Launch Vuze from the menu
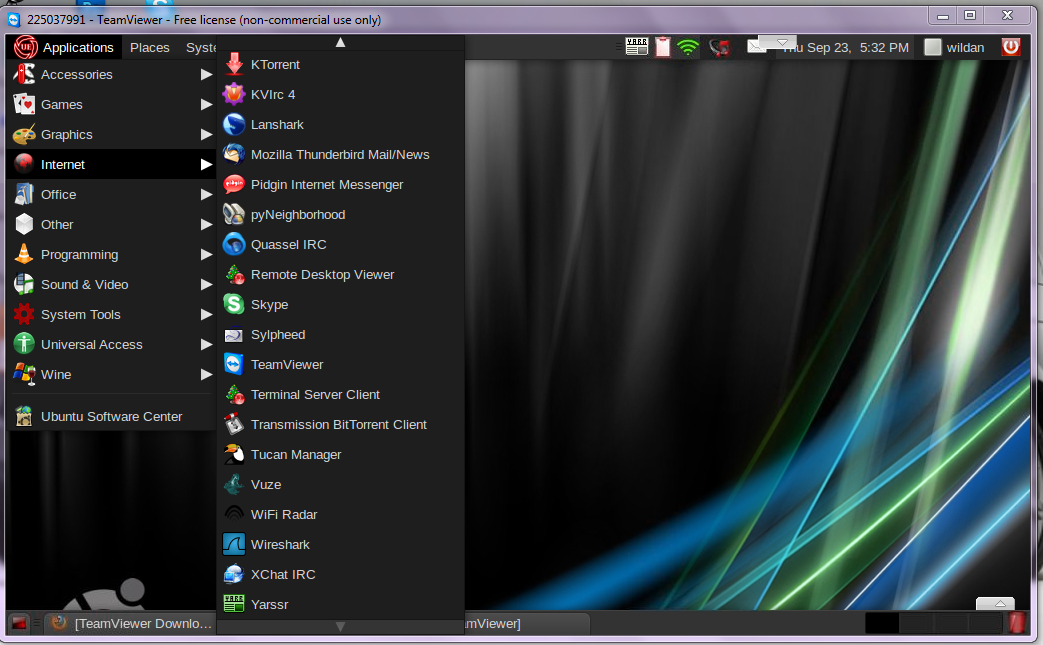This screenshot has width=1043, height=645. click(x=340, y=484)
